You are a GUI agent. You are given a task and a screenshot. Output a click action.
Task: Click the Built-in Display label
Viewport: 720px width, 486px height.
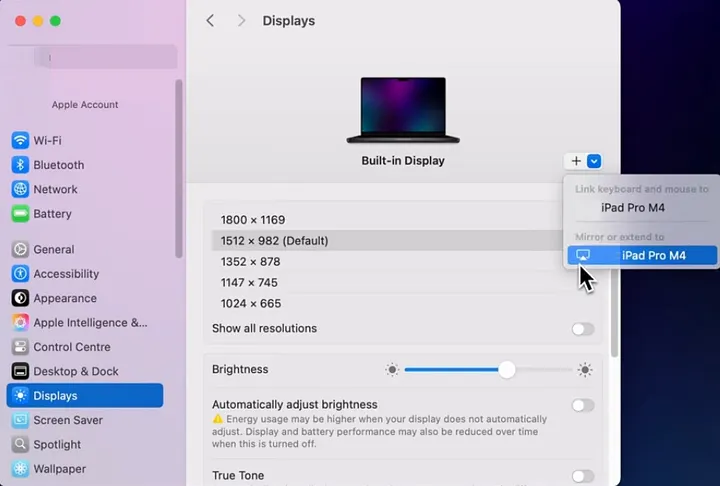[403, 160]
